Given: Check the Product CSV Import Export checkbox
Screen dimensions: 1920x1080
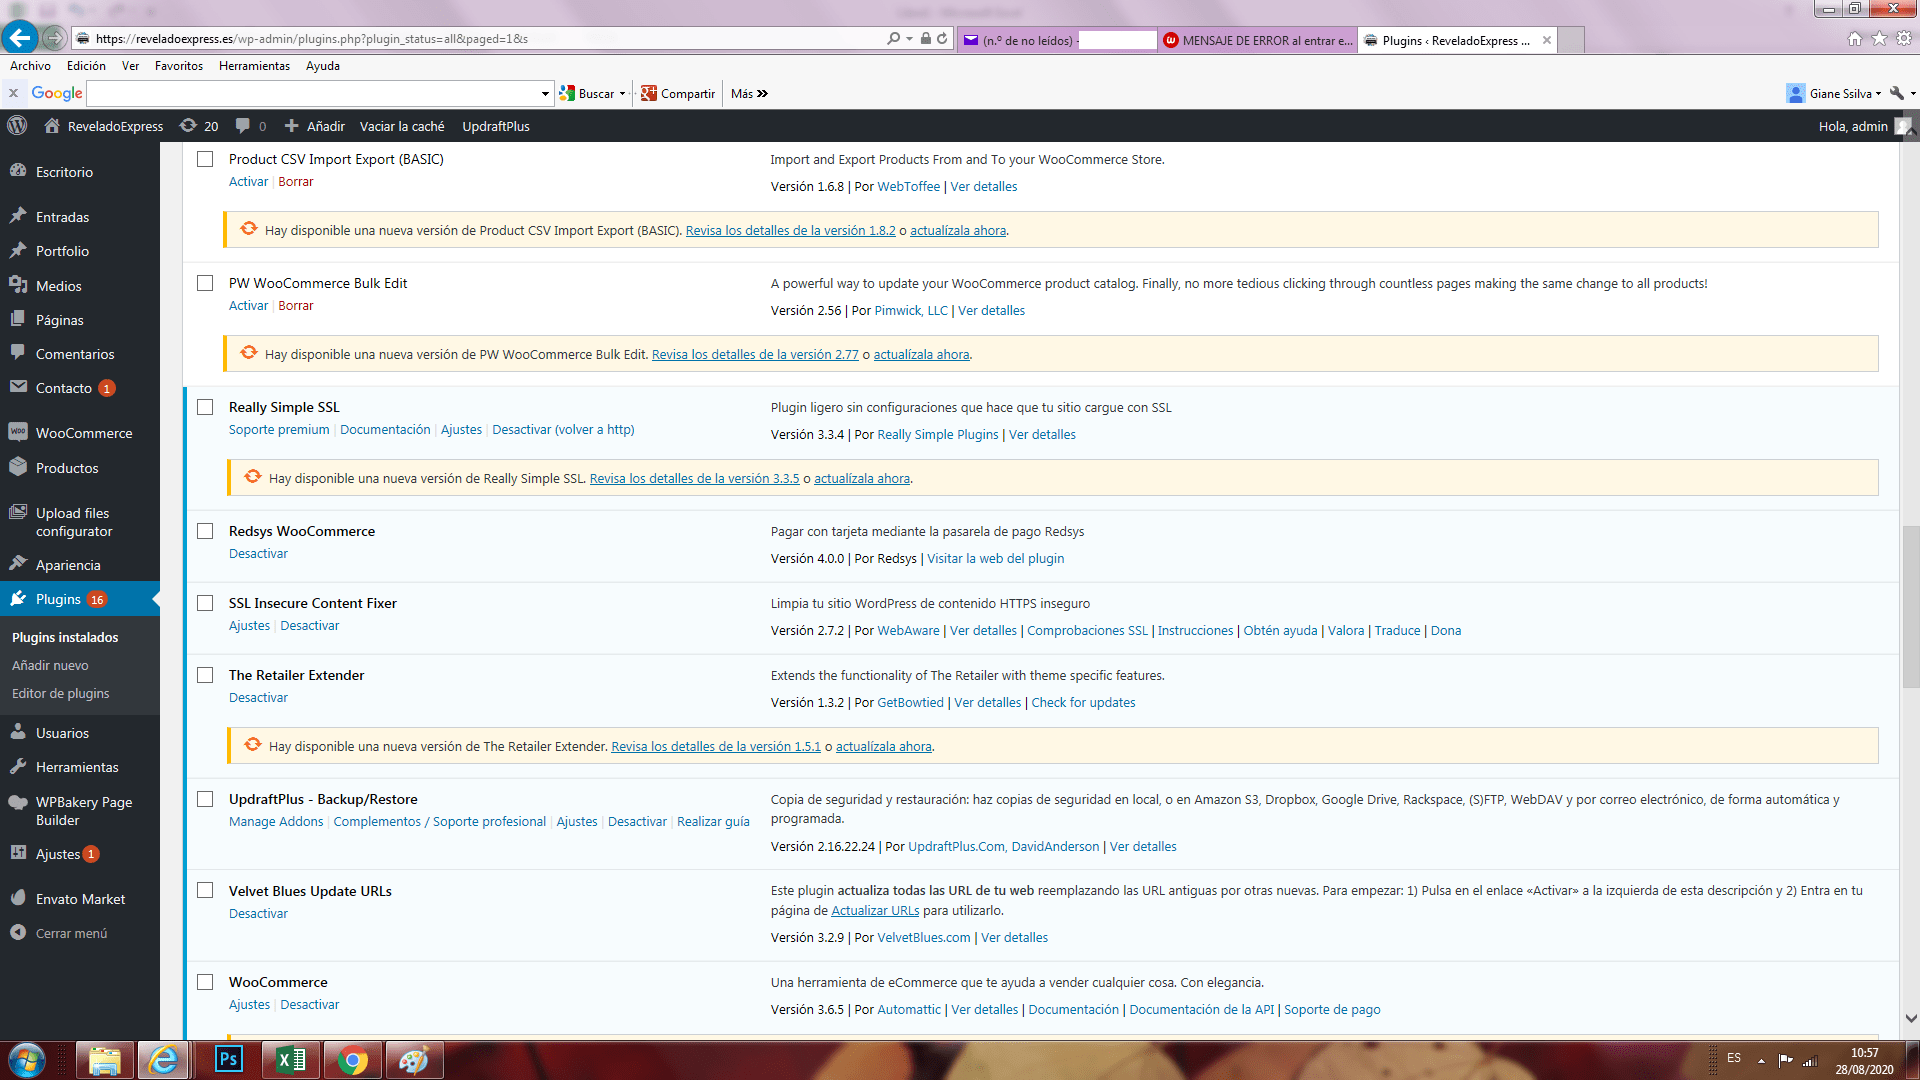Looking at the screenshot, I should tap(205, 159).
